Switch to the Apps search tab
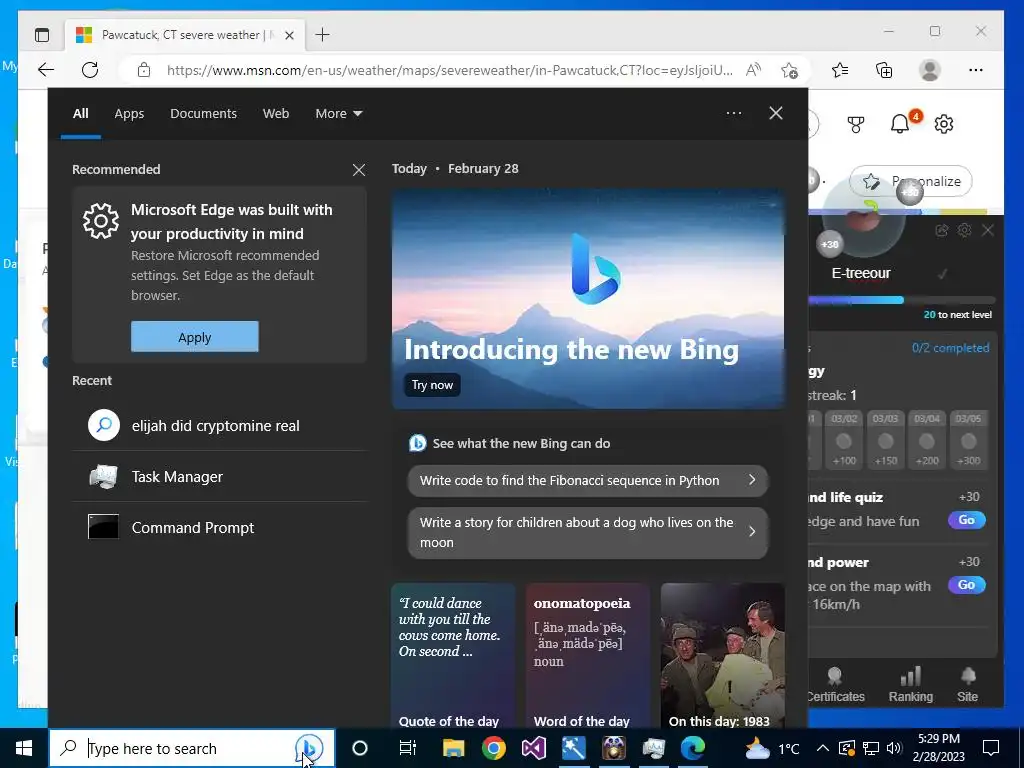The width and height of the screenshot is (1024, 768). click(x=129, y=114)
